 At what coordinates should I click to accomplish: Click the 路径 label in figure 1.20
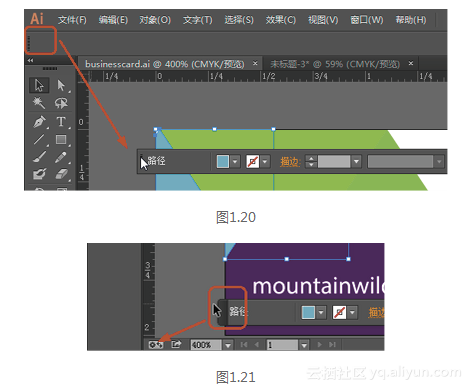[x=157, y=161]
